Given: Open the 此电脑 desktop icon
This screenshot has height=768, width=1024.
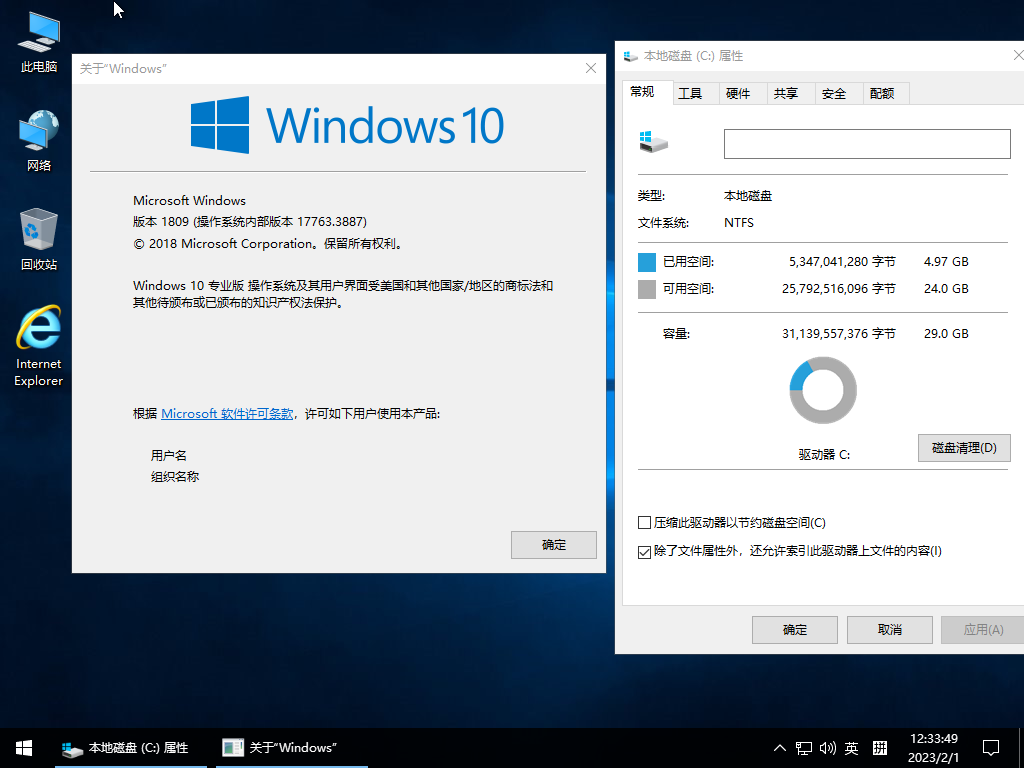Looking at the screenshot, I should point(39,42).
